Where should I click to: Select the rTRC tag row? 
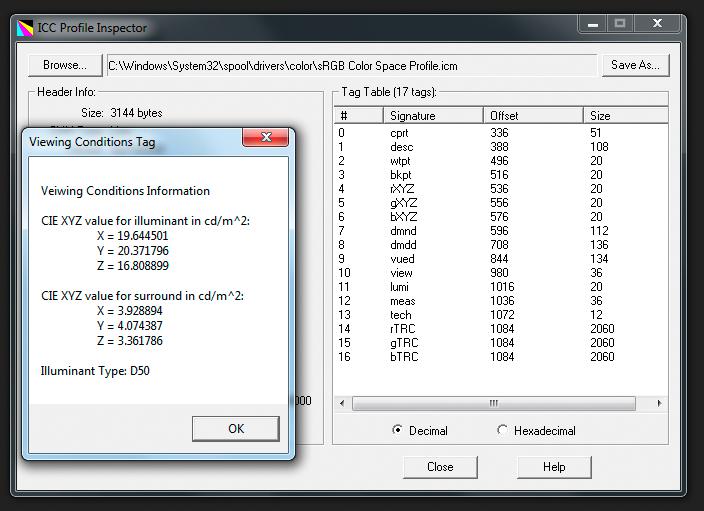(x=501, y=329)
